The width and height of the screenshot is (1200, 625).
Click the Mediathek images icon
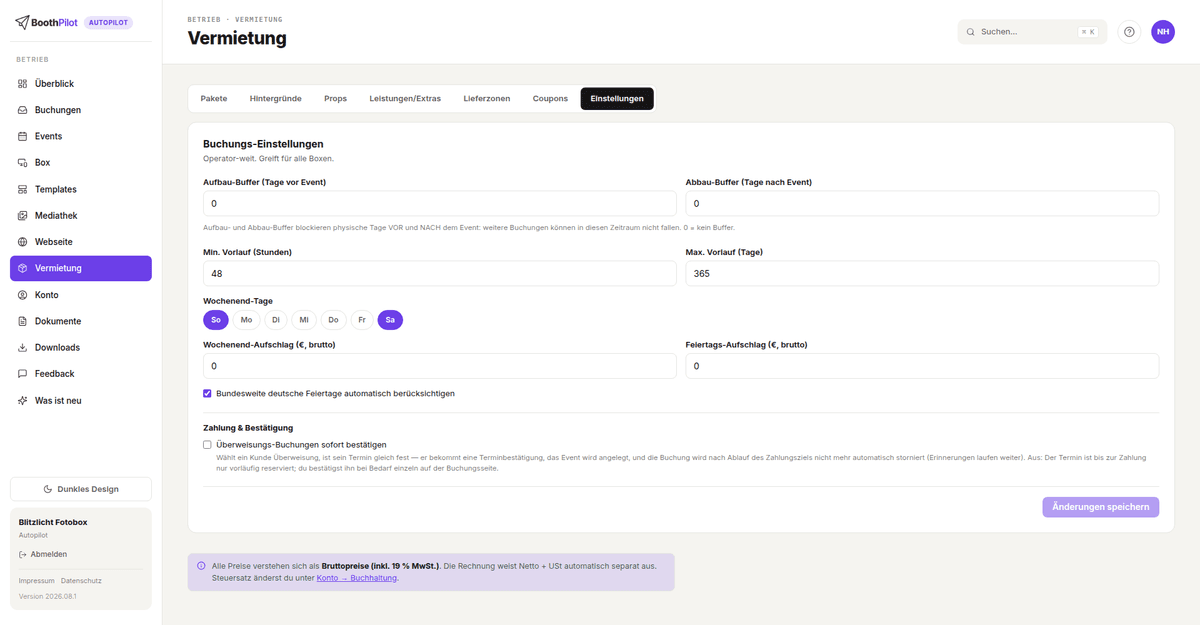pyautogui.click(x=23, y=215)
